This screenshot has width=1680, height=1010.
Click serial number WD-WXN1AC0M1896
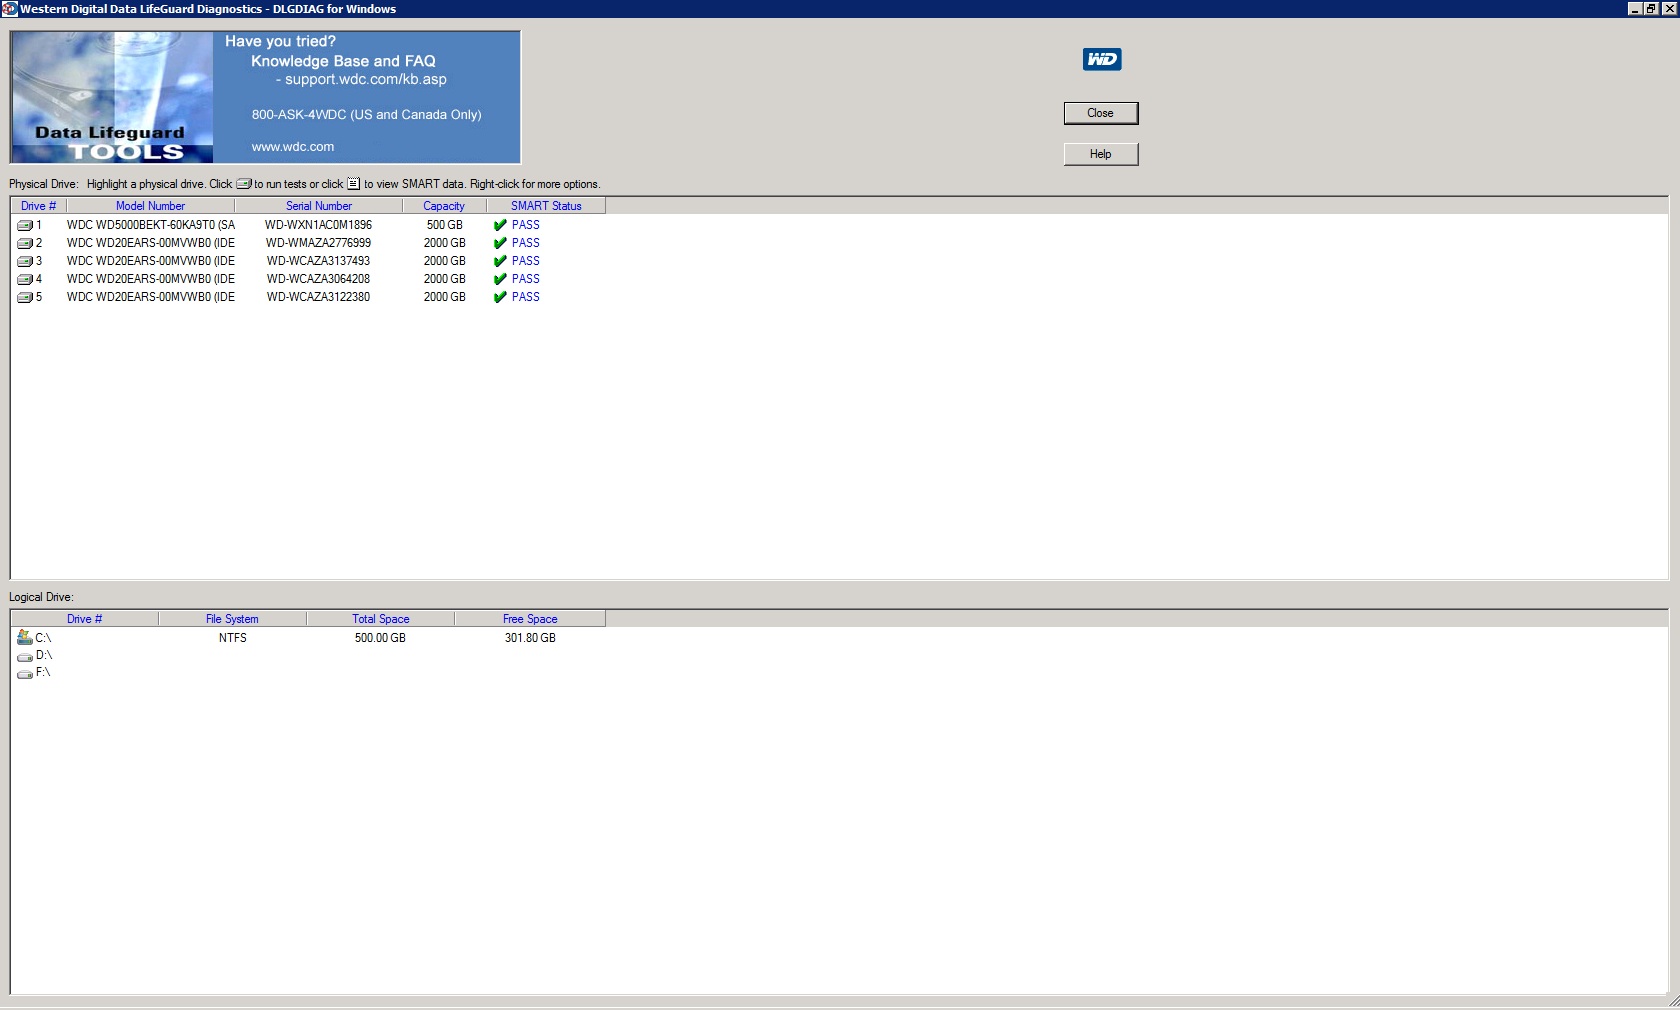coord(318,225)
